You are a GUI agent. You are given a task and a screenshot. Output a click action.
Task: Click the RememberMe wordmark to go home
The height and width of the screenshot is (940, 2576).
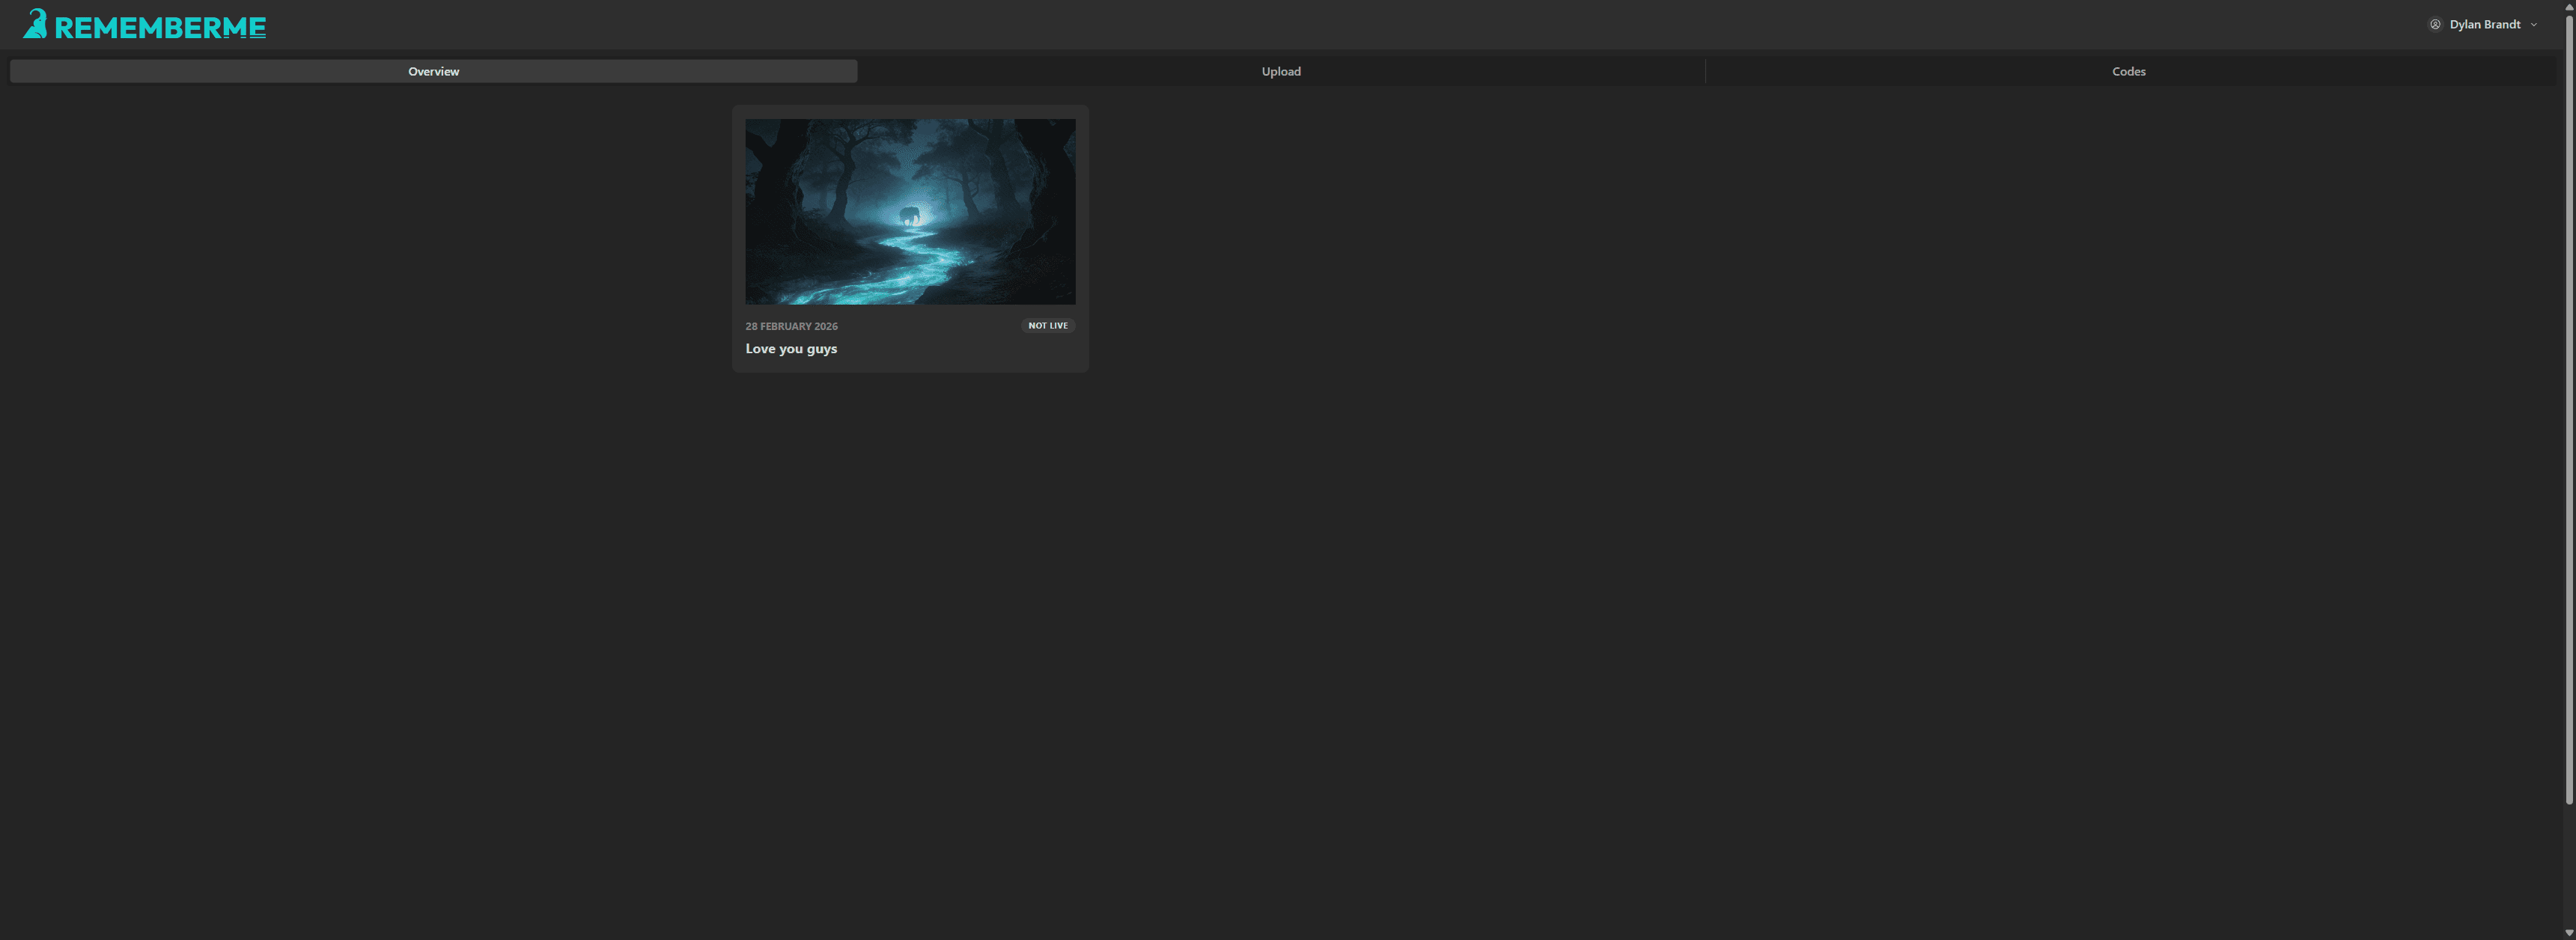click(x=160, y=25)
